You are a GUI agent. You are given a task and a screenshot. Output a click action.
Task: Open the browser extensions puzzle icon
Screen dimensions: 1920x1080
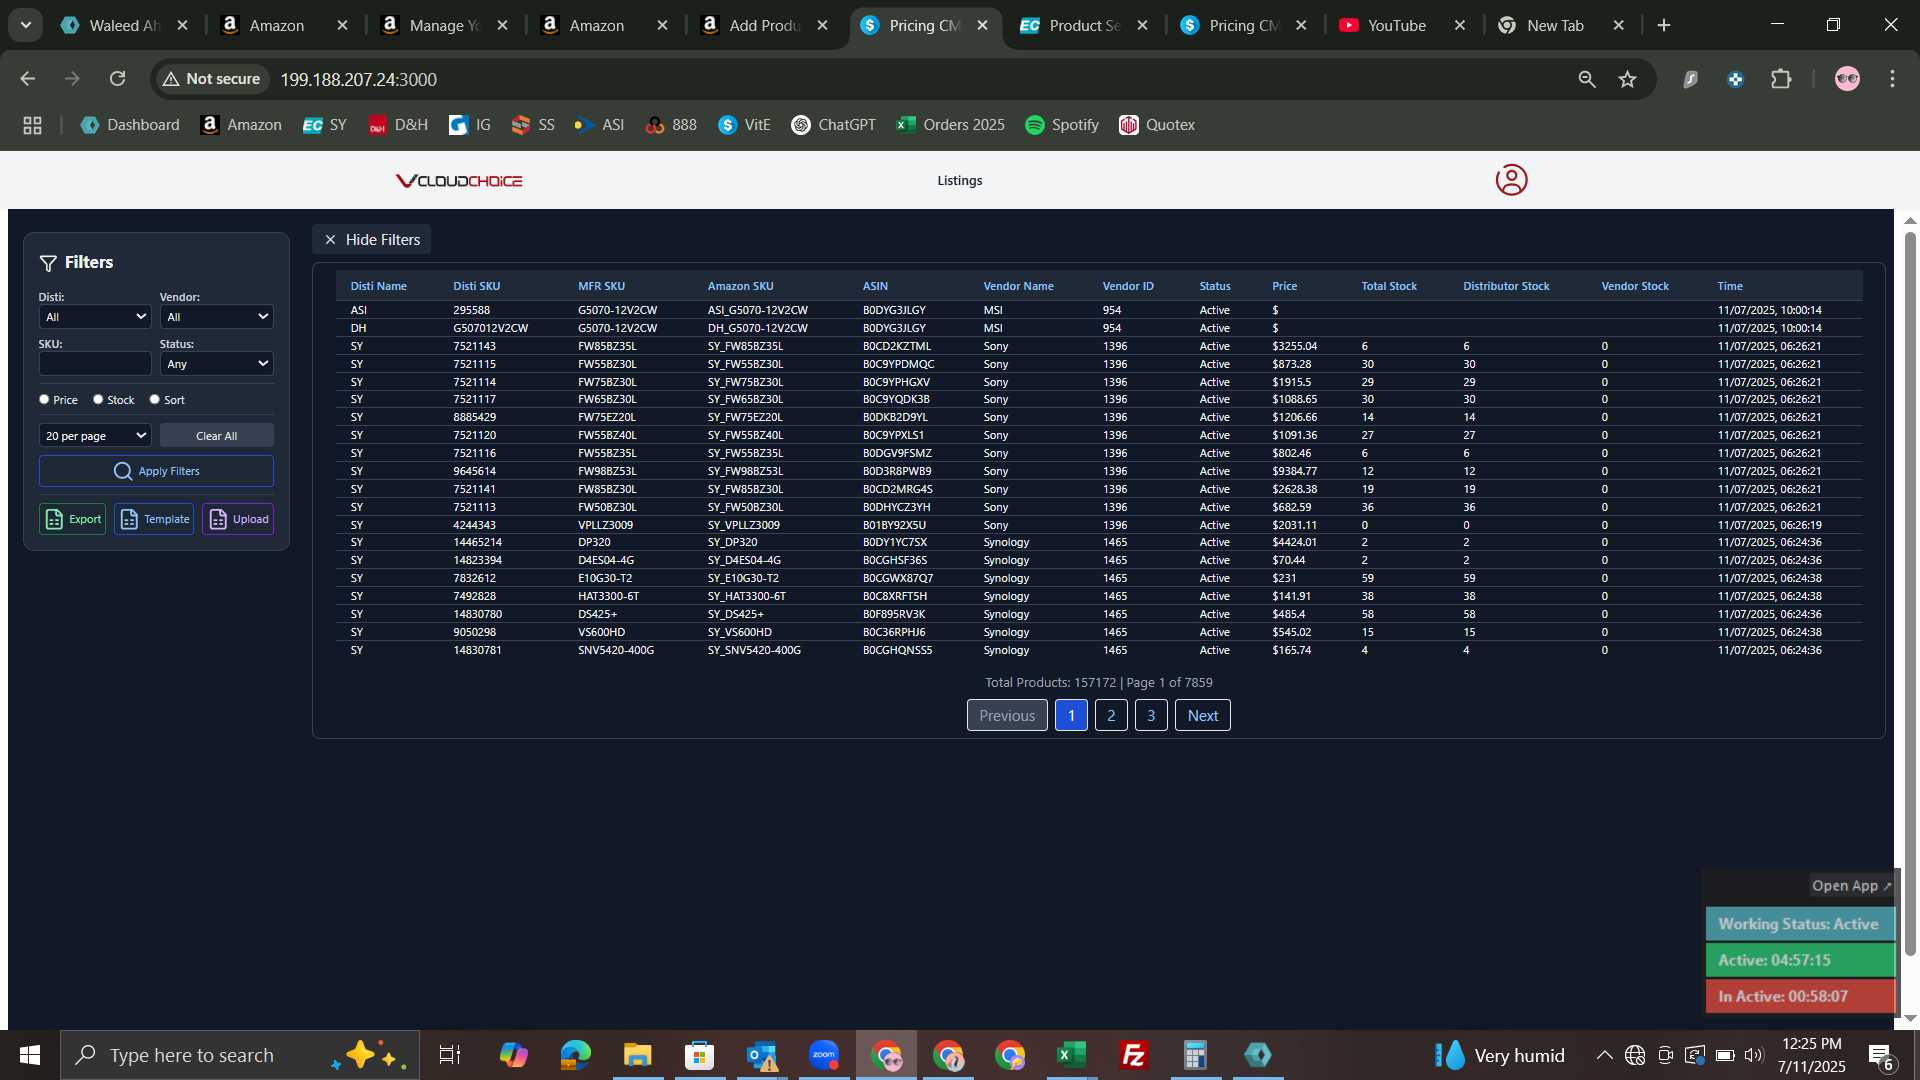pos(1781,79)
